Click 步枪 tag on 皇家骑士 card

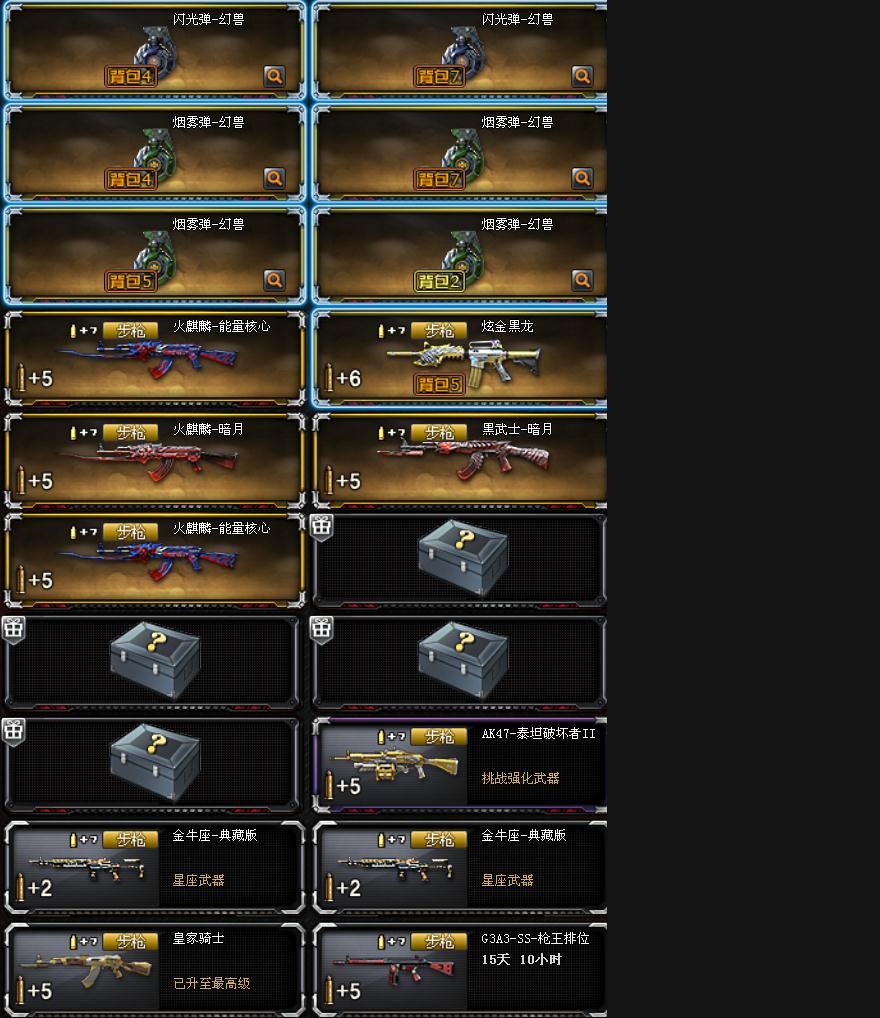[x=131, y=942]
